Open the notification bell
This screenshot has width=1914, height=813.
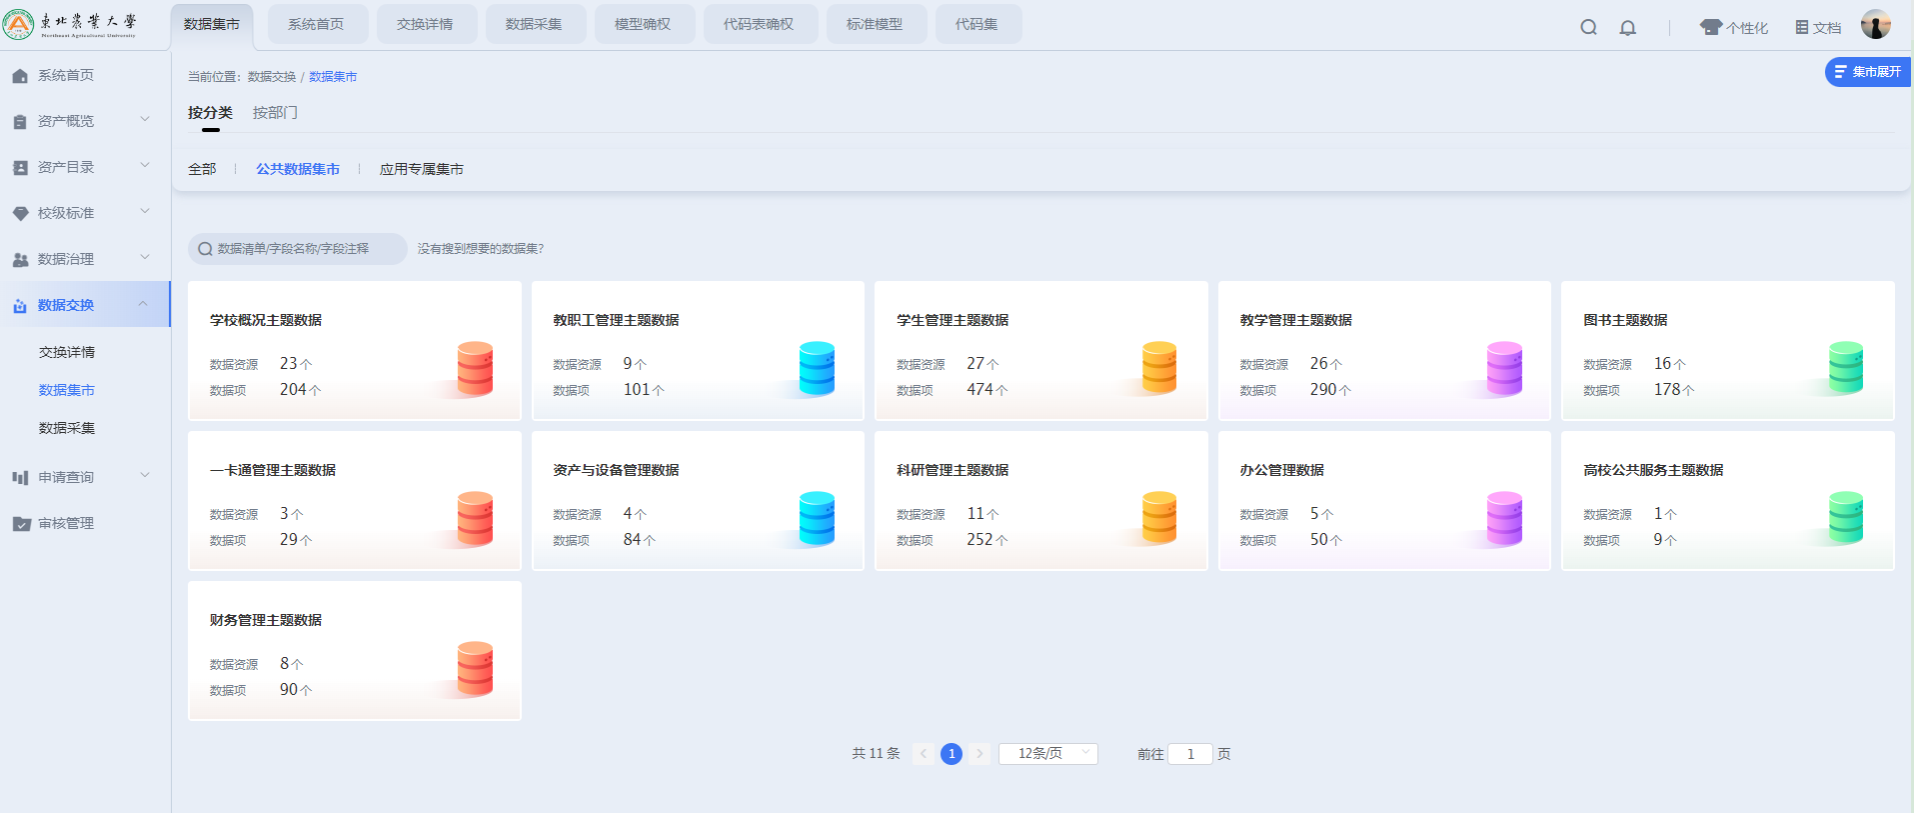pyautogui.click(x=1628, y=27)
